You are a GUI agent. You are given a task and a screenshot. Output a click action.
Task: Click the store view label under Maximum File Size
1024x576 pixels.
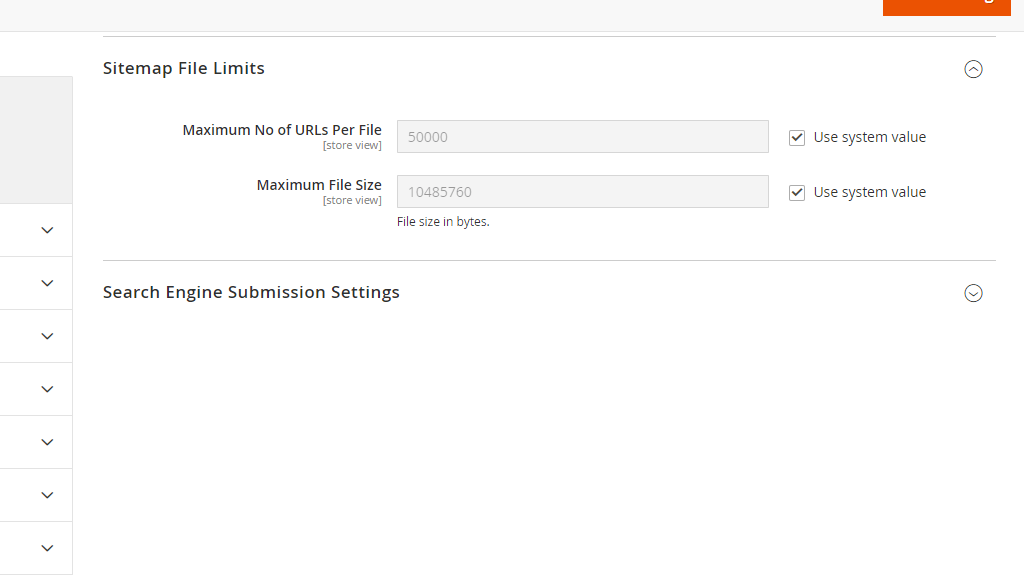(352, 199)
